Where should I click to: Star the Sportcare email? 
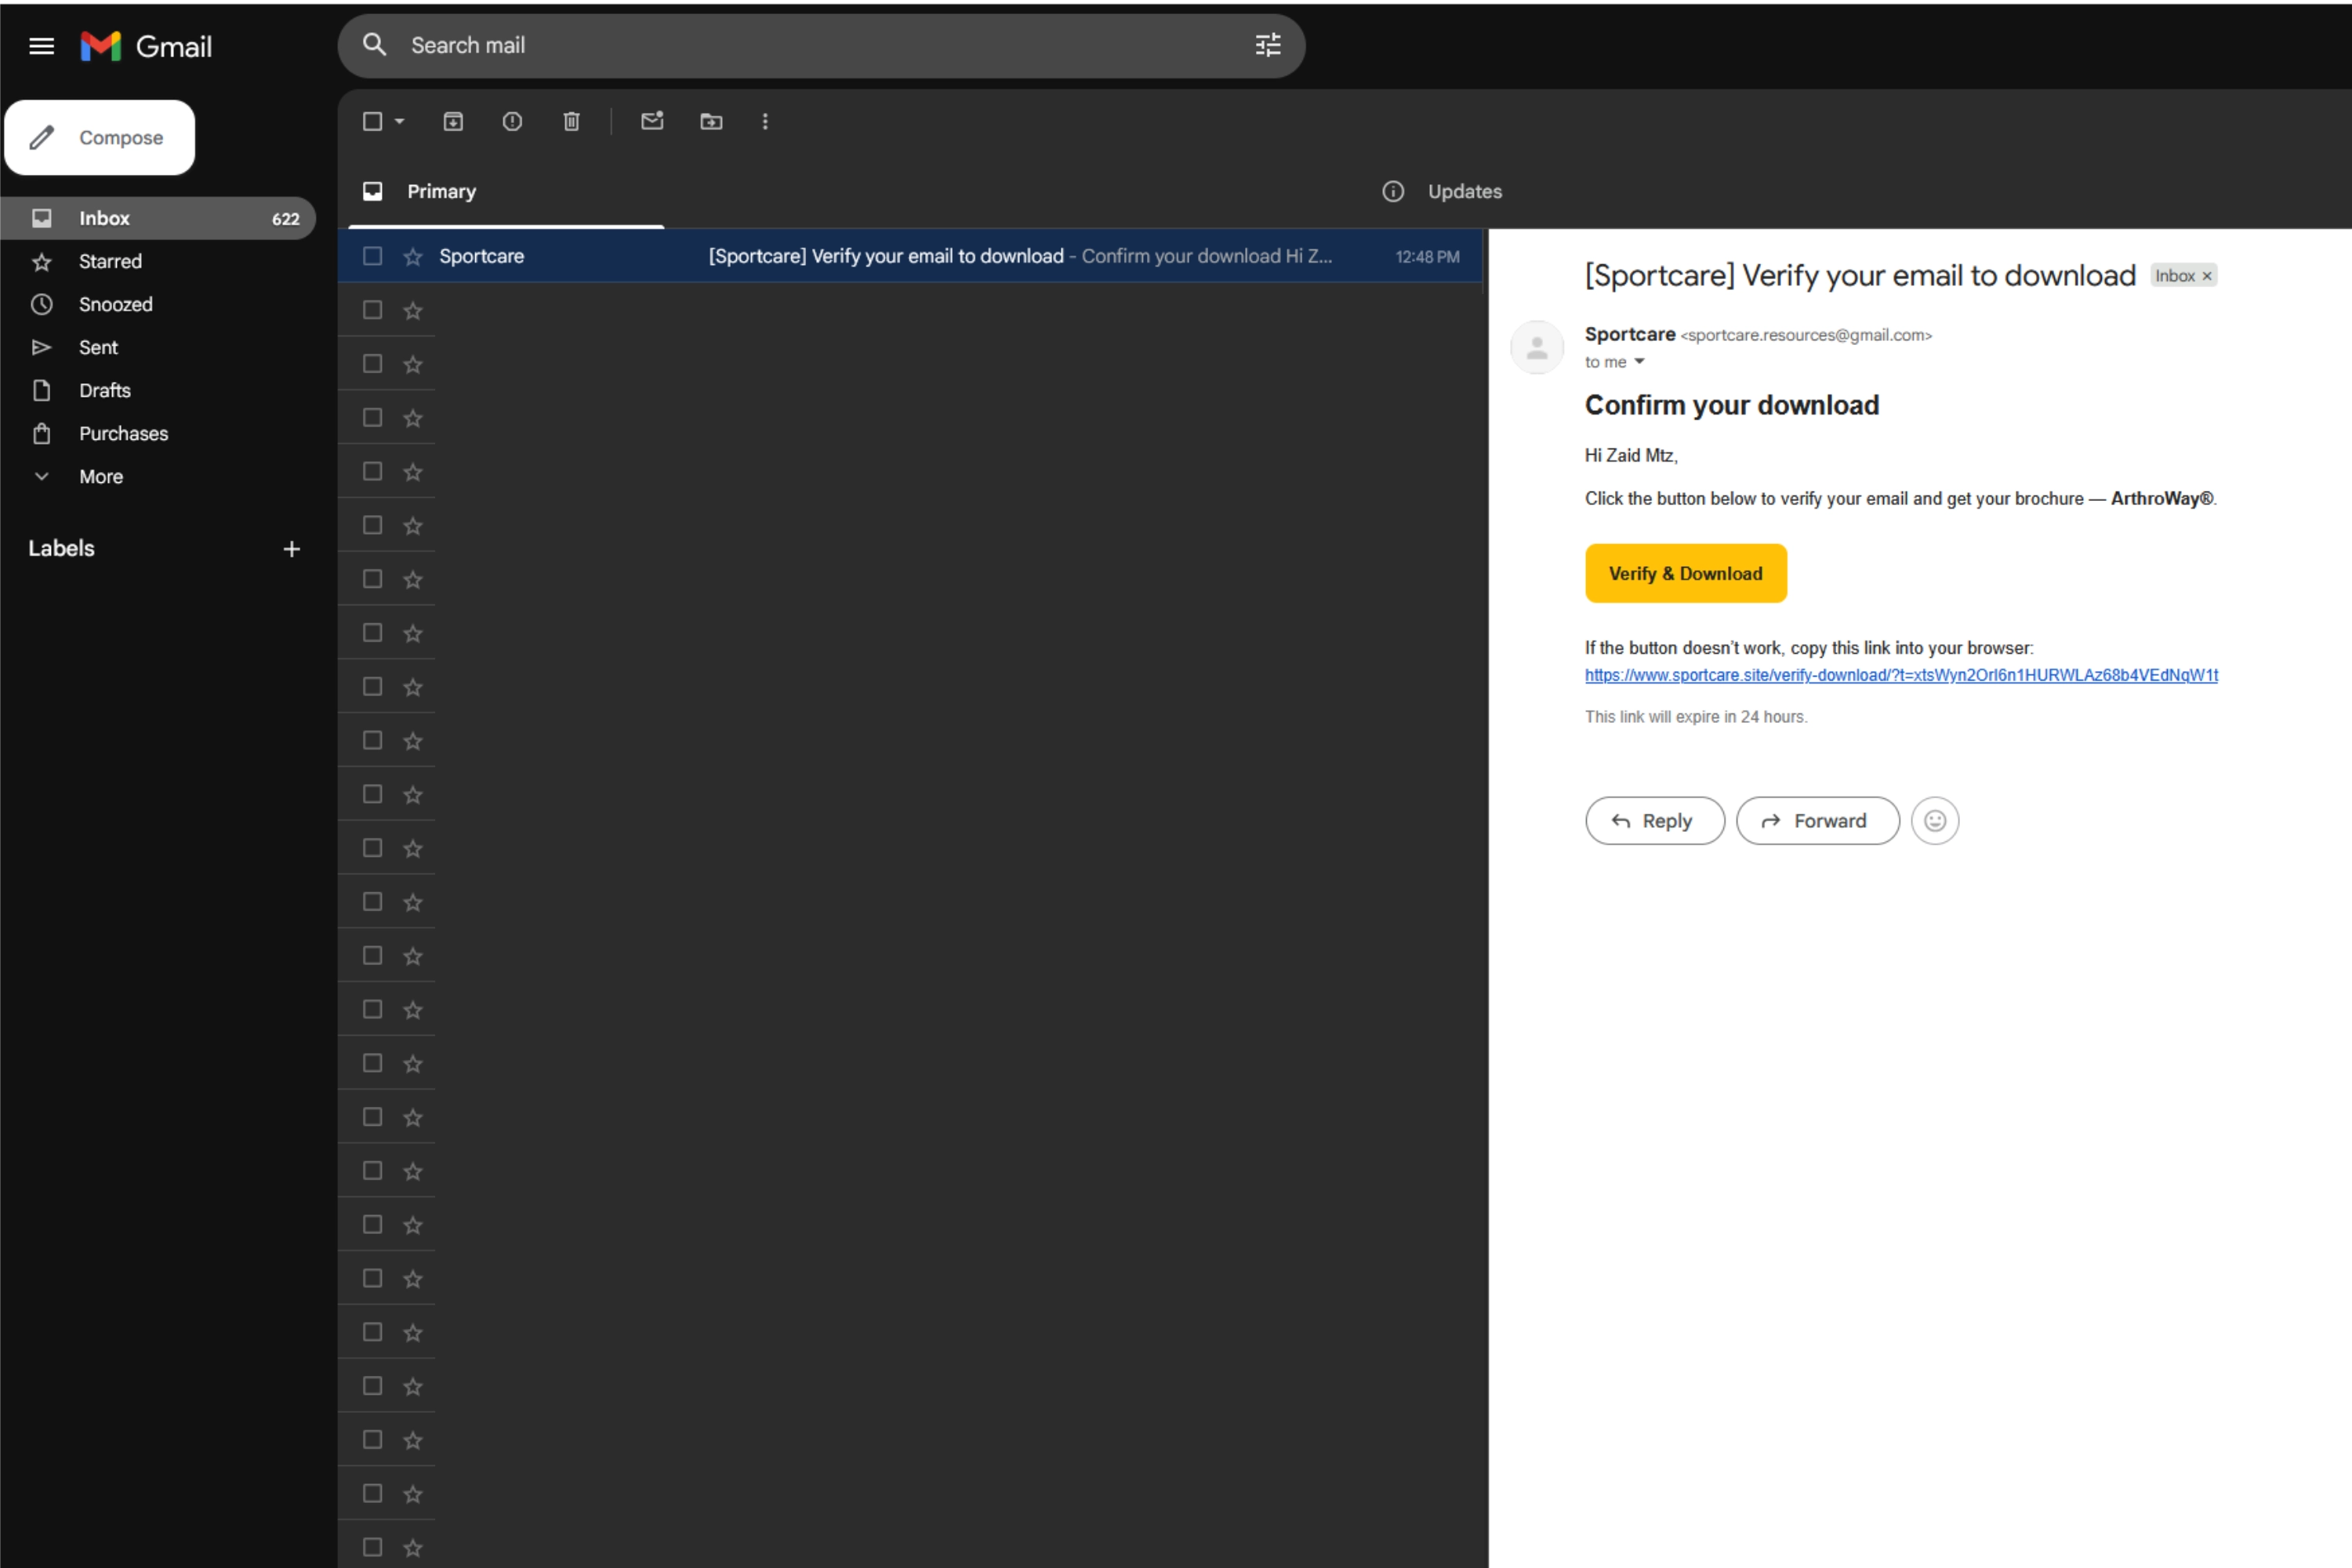tap(412, 256)
